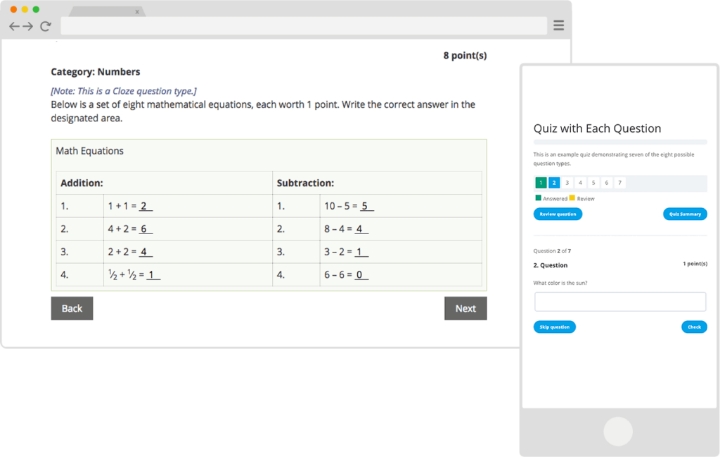The width and height of the screenshot is (720, 457).
Task: Open question 7 in quiz navigator
Action: (619, 183)
